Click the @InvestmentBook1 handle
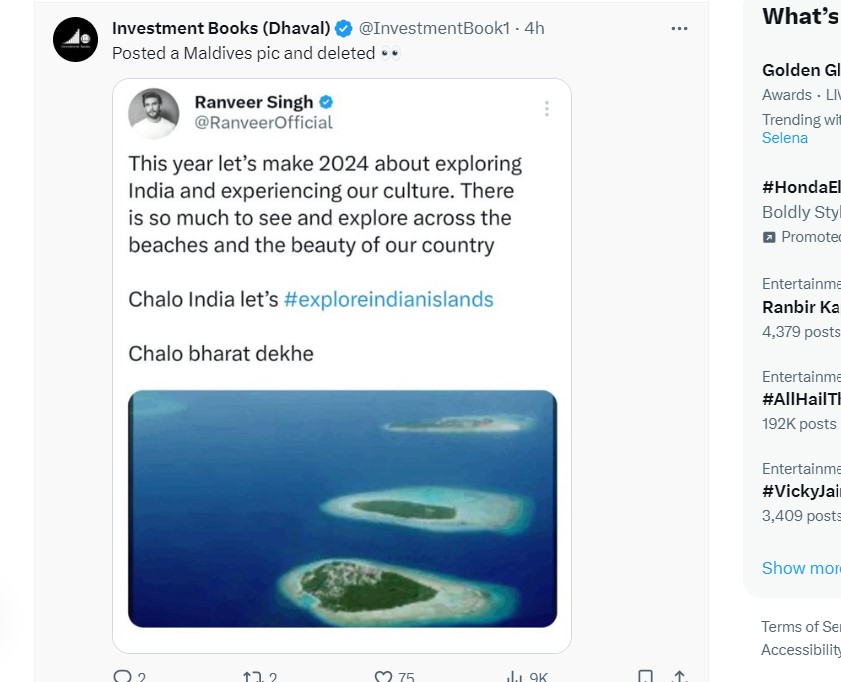Screen dimensions: 841x682 point(434,28)
